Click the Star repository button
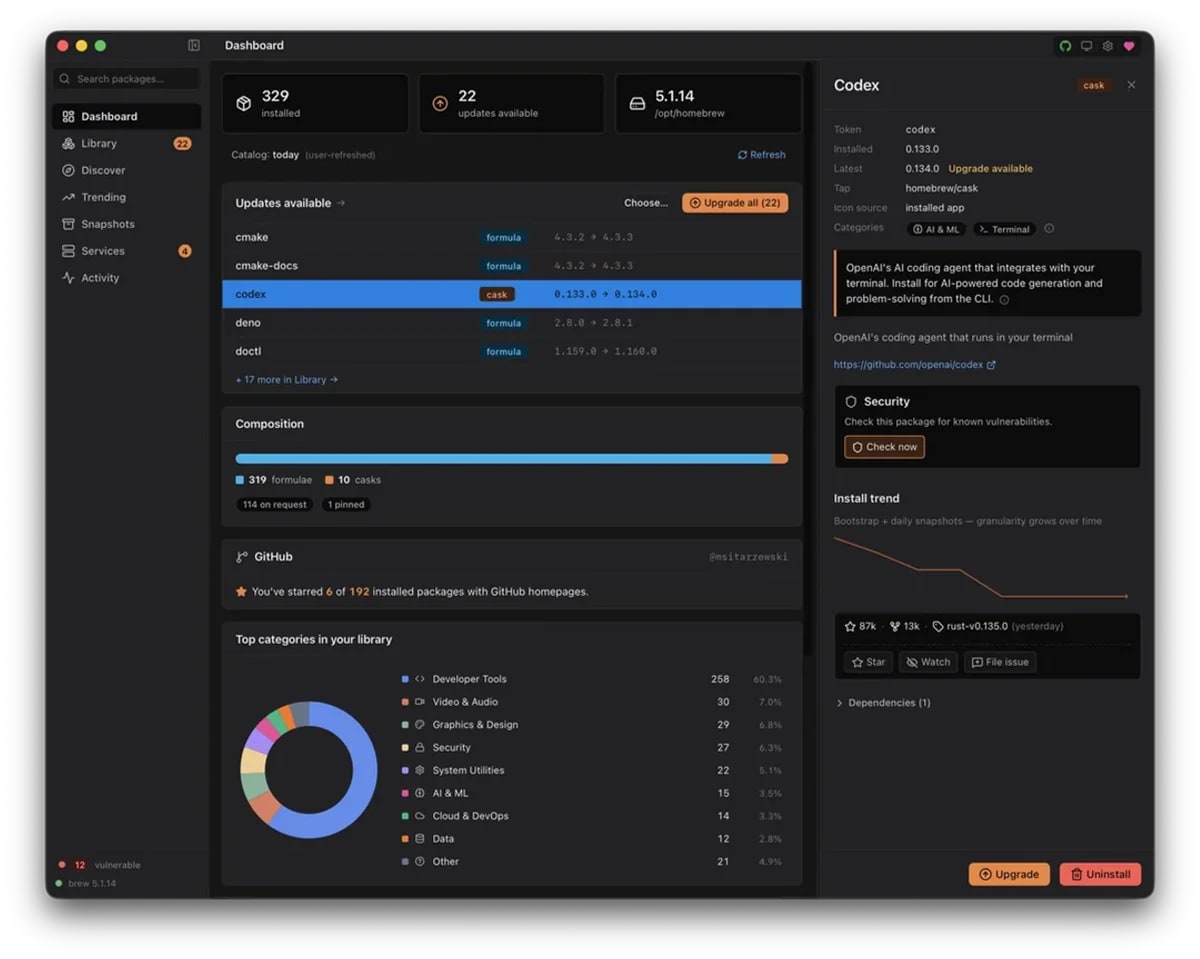1200x959 pixels. pyautogui.click(x=868, y=662)
